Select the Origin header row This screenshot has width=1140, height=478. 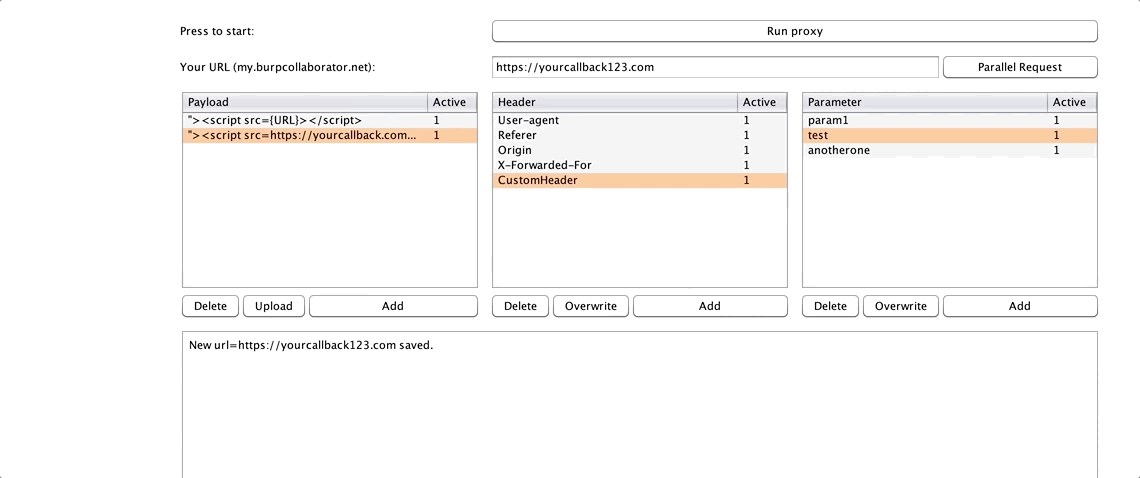(640, 151)
